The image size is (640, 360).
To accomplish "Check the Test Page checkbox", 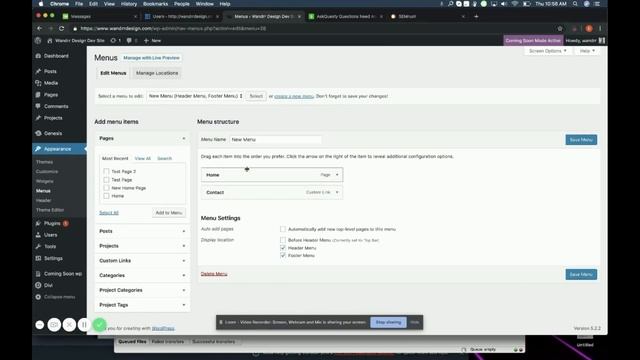I will coord(106,180).
